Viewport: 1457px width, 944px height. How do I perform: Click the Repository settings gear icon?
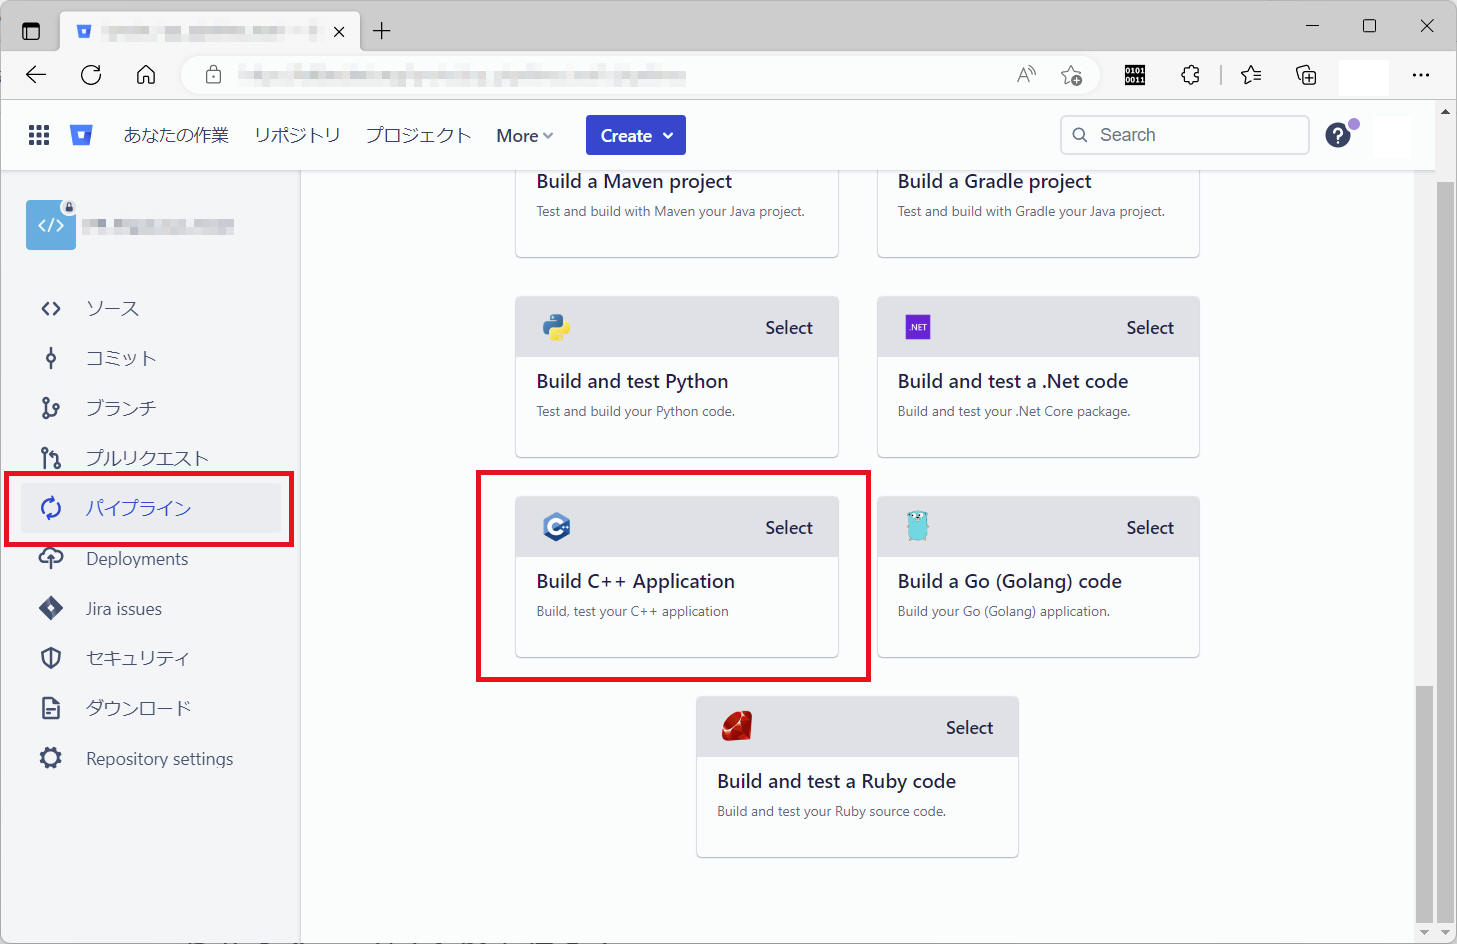pyautogui.click(x=51, y=758)
